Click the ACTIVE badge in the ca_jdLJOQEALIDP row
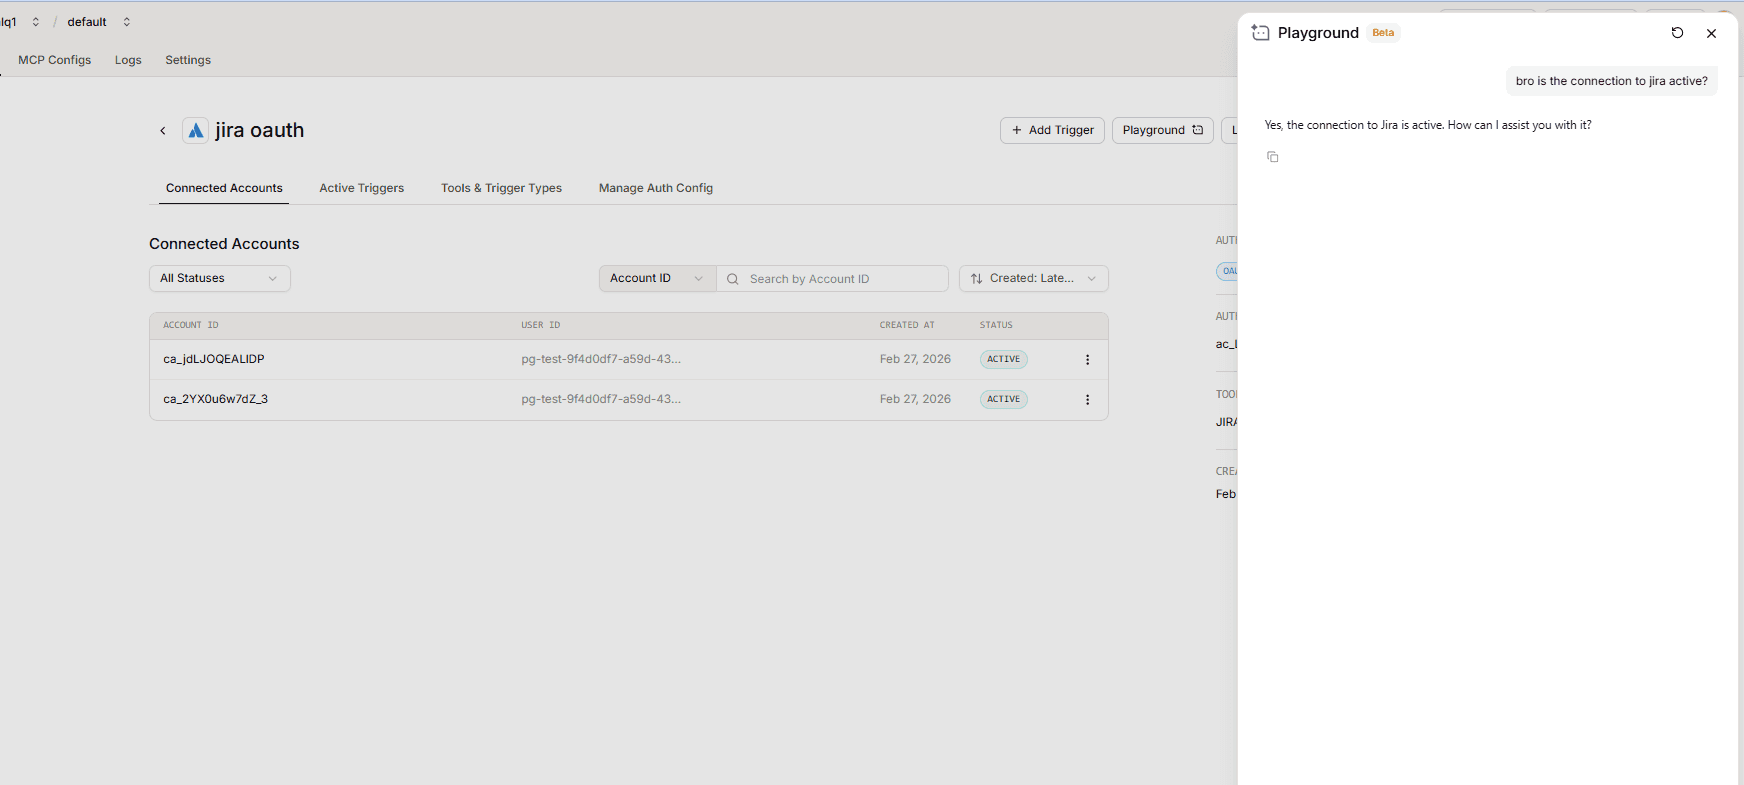This screenshot has height=785, width=1744. coord(1004,359)
